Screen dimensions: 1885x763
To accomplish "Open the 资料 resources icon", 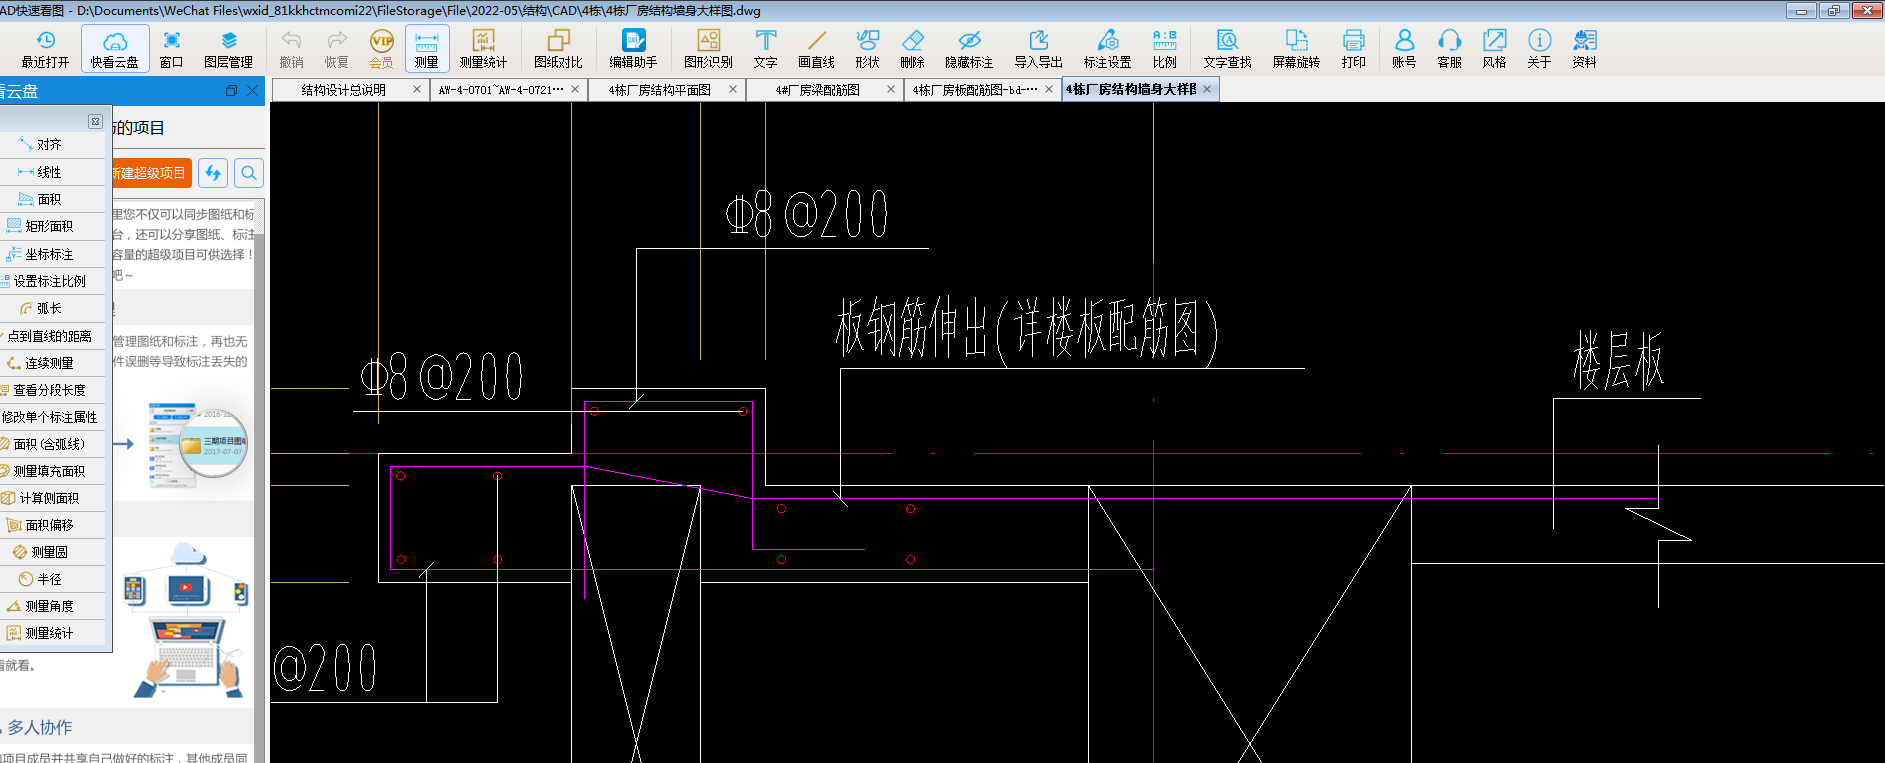I will [1585, 49].
